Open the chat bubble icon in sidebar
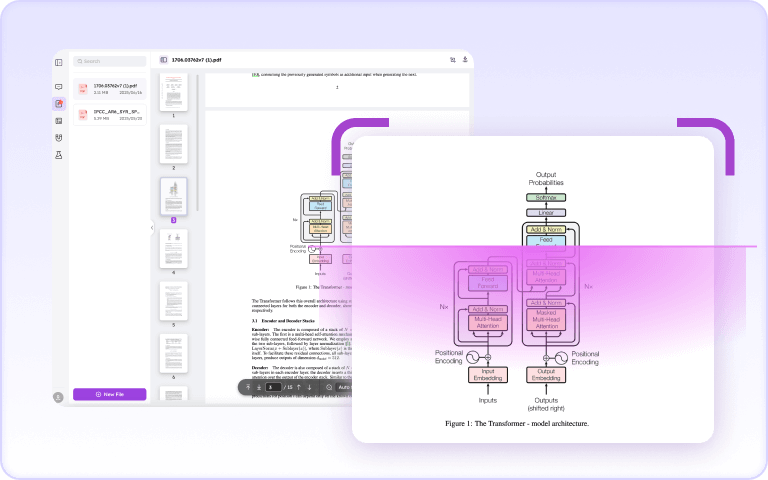Viewport: 768px width, 480px height. (x=59, y=87)
